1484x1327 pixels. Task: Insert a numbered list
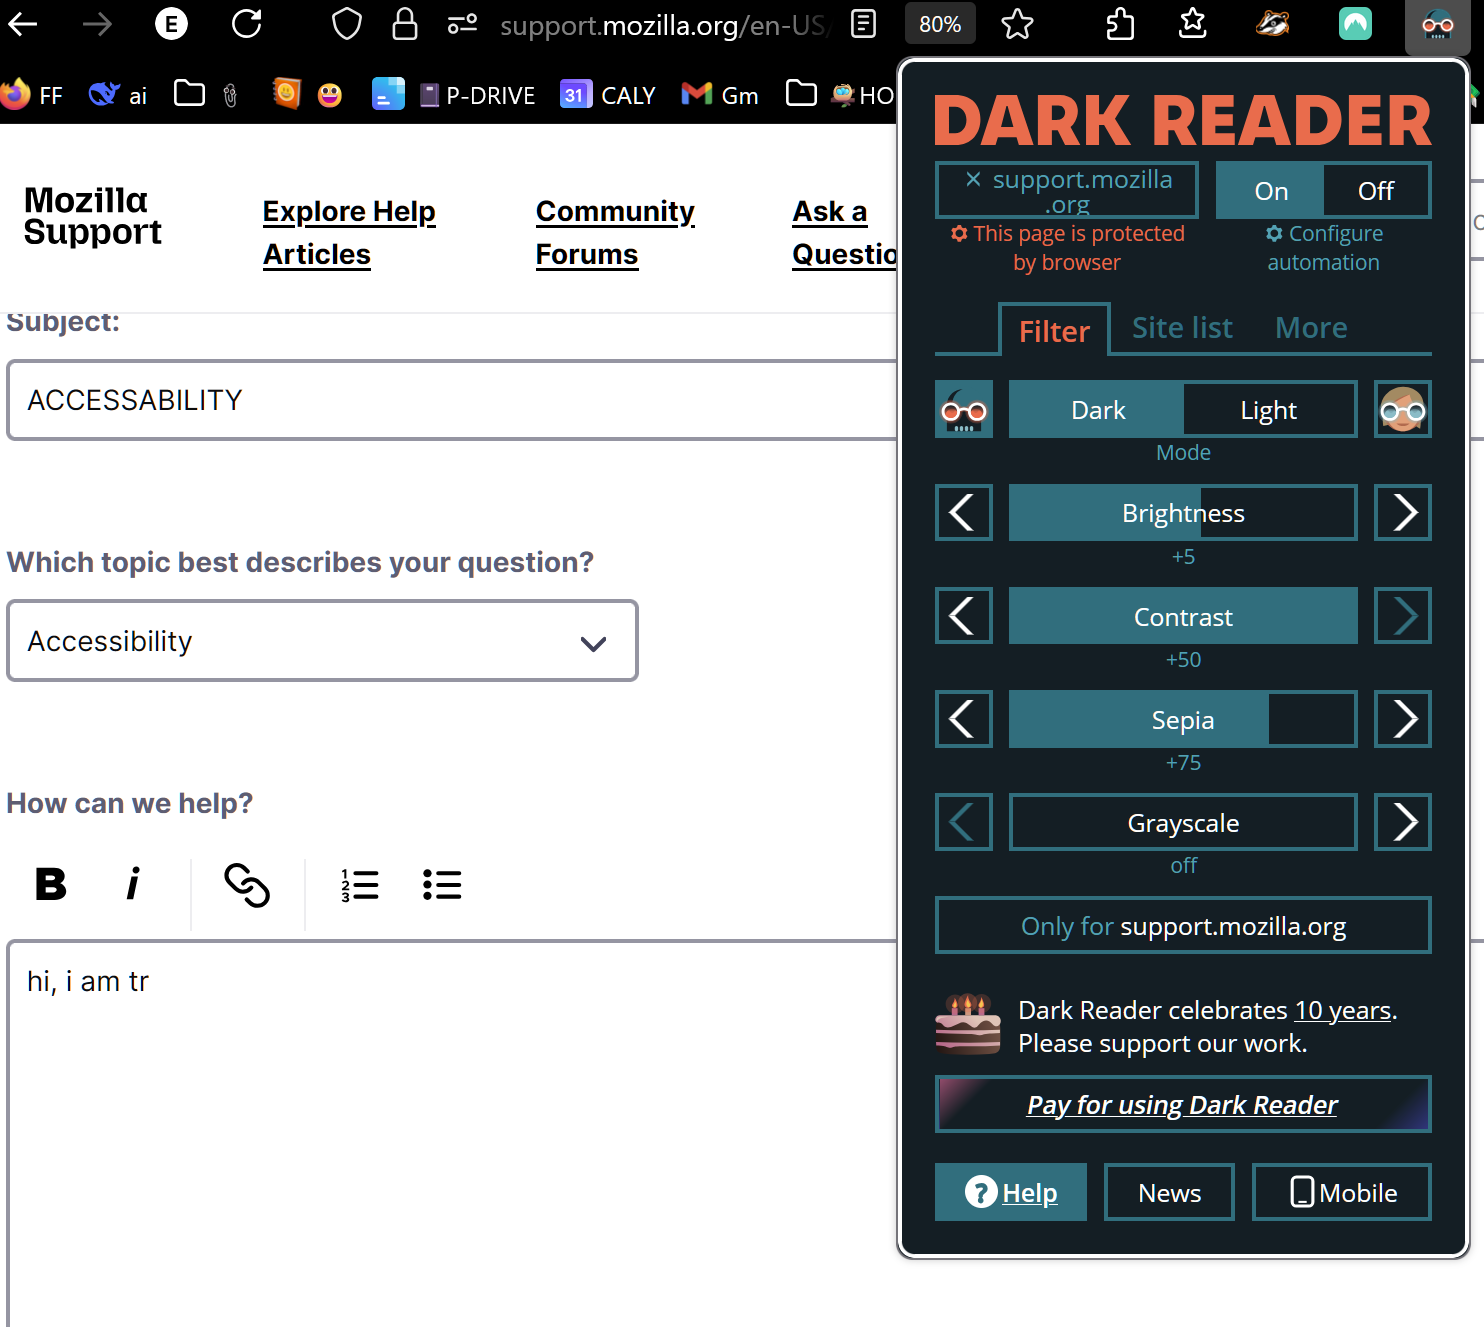[360, 885]
